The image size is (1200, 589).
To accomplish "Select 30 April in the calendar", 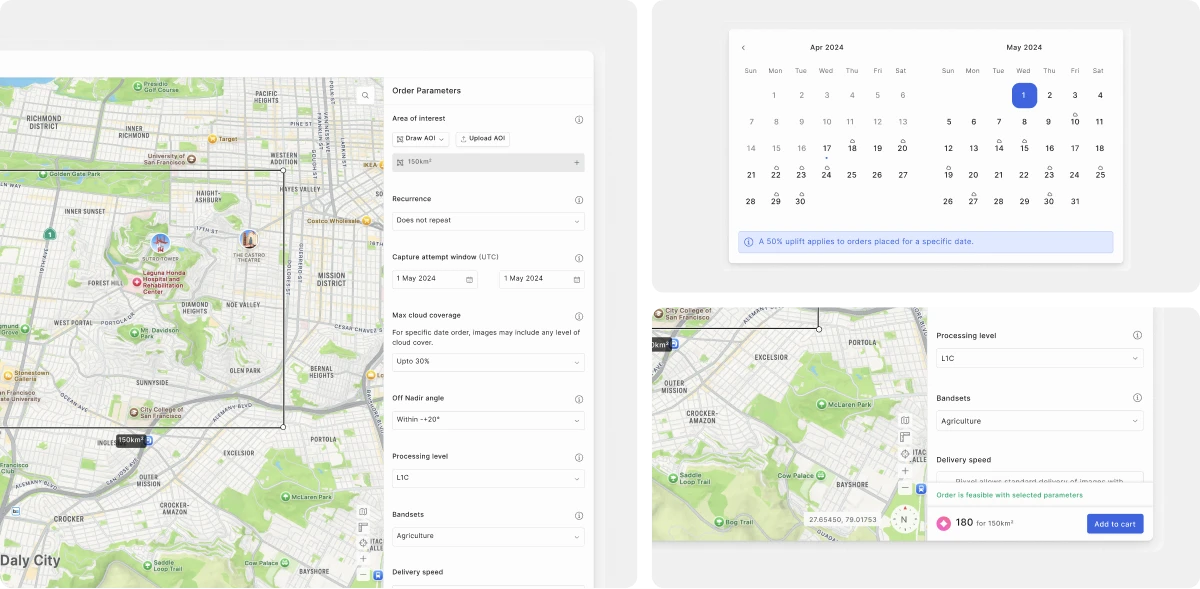I will (801, 201).
